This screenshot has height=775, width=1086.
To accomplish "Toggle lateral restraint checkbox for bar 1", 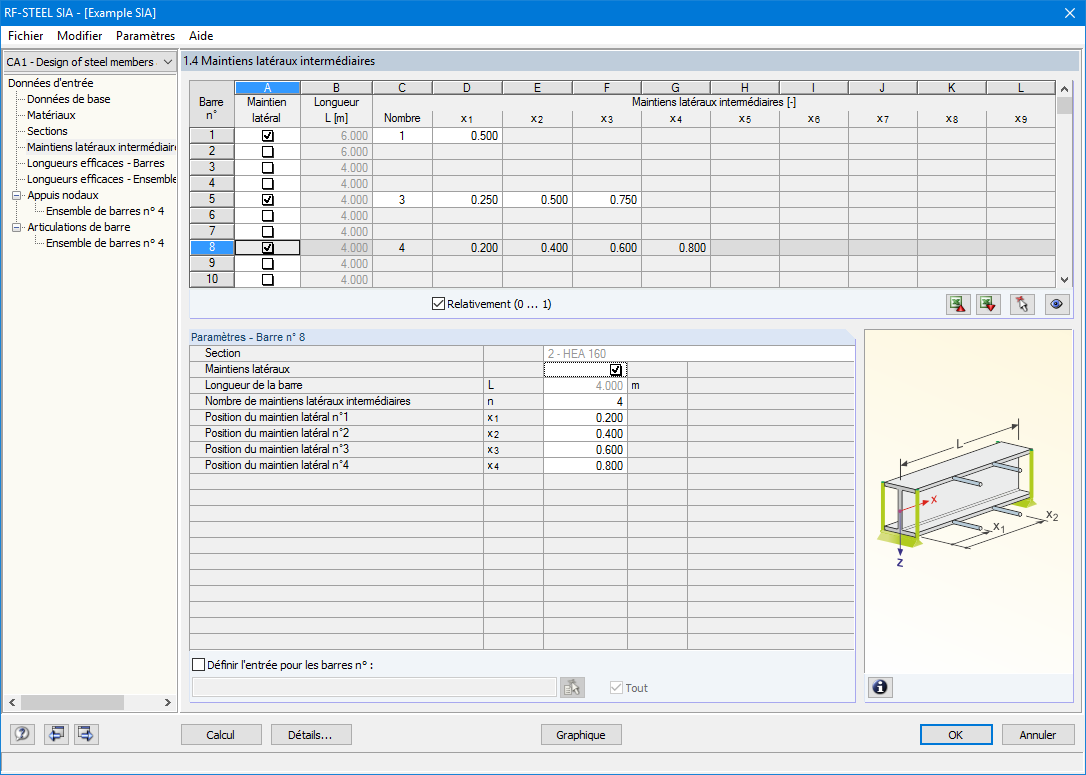I will coord(267,136).
